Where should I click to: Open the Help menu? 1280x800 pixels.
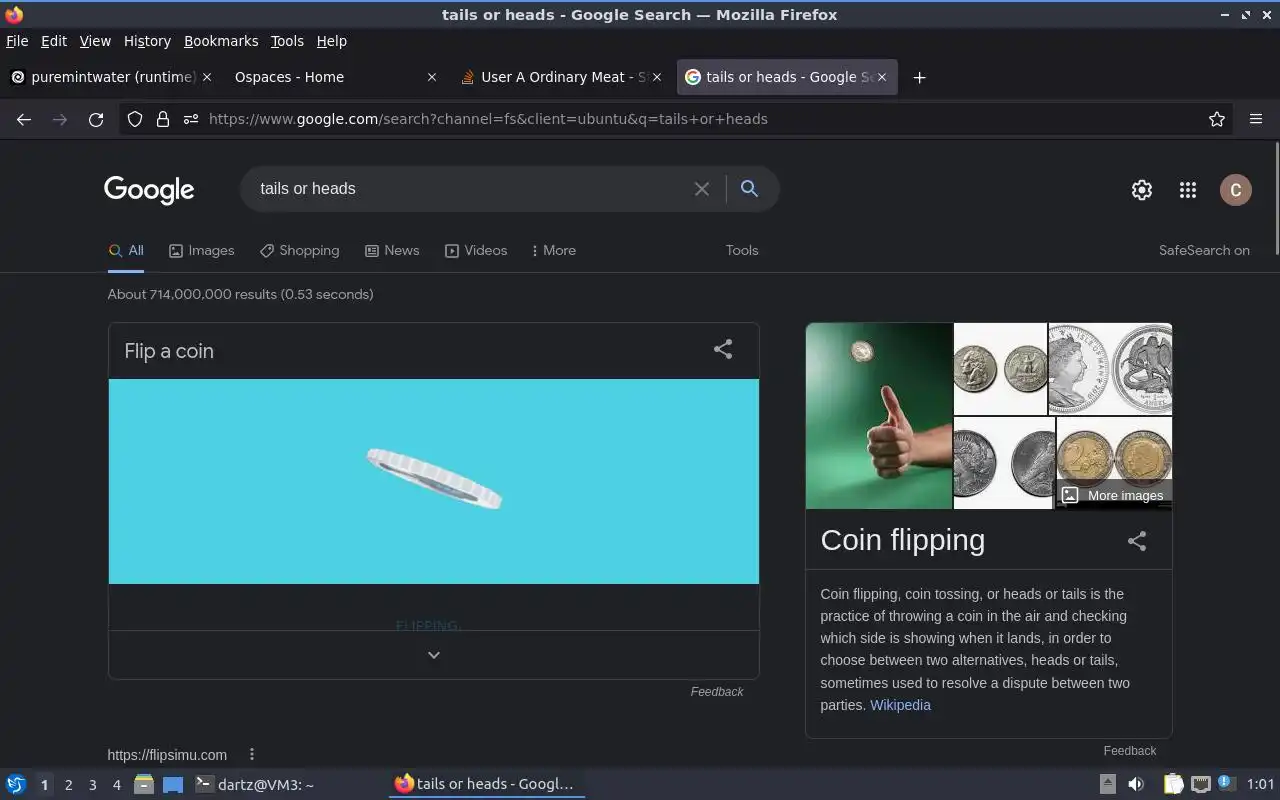click(x=332, y=41)
